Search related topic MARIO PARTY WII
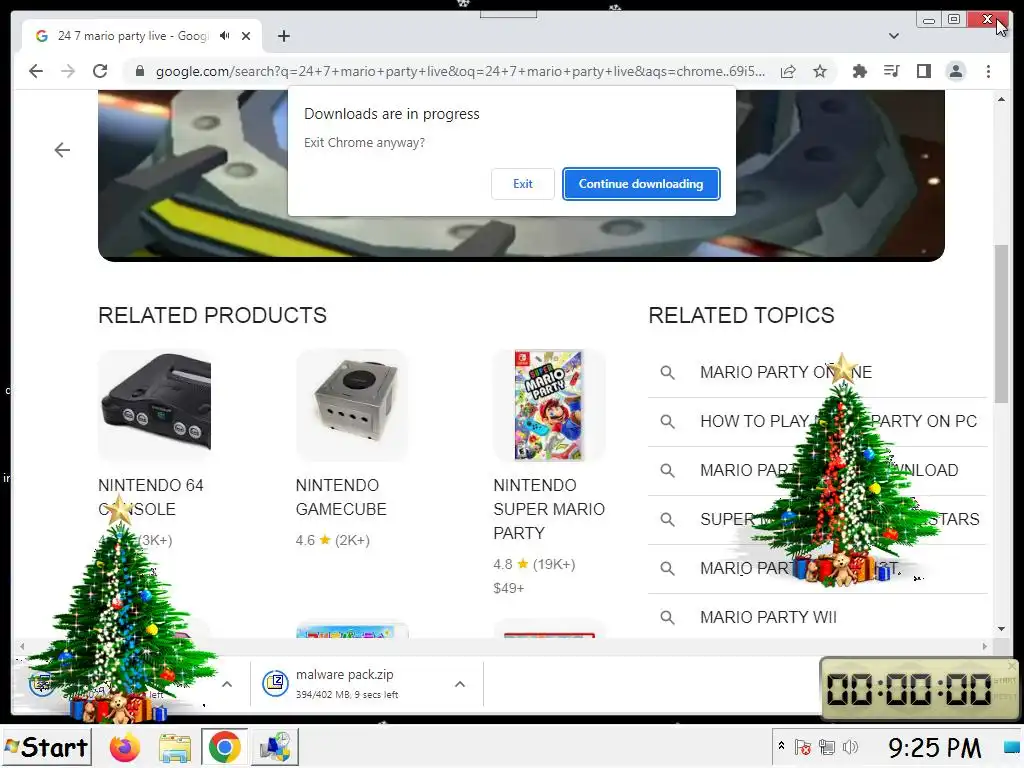1024x768 pixels. click(768, 617)
